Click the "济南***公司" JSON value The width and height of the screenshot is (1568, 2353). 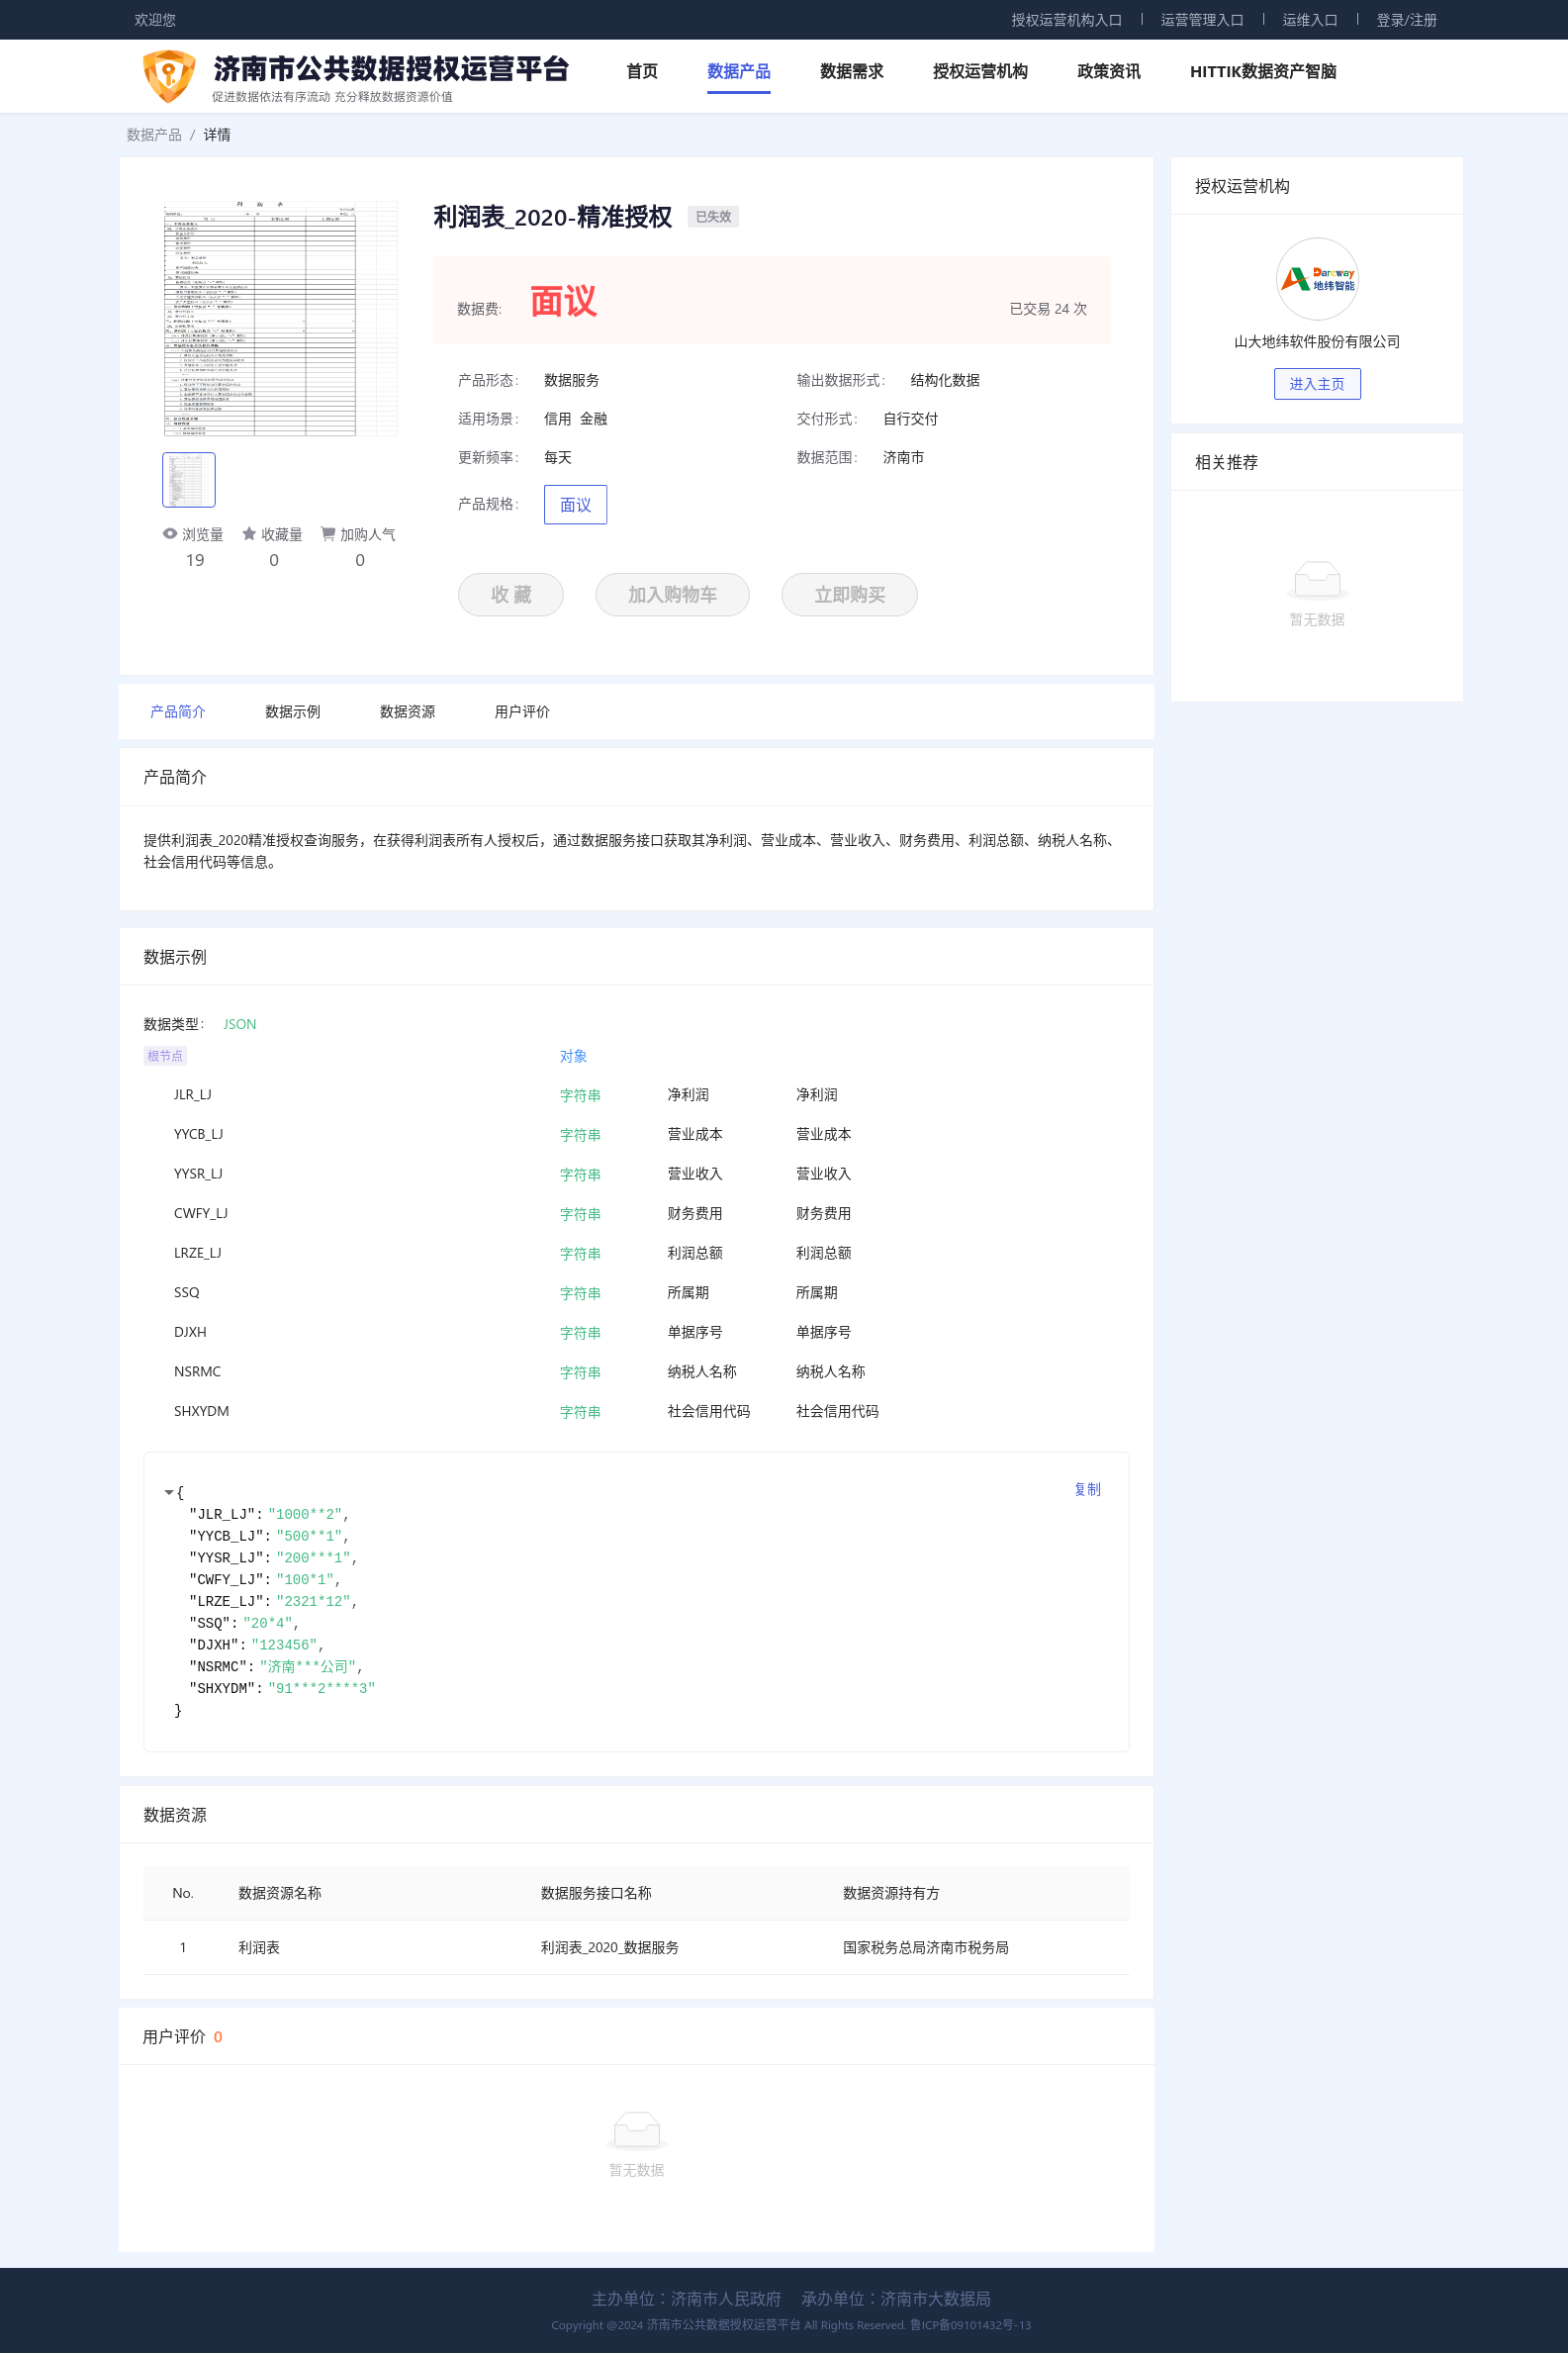[x=308, y=1667]
